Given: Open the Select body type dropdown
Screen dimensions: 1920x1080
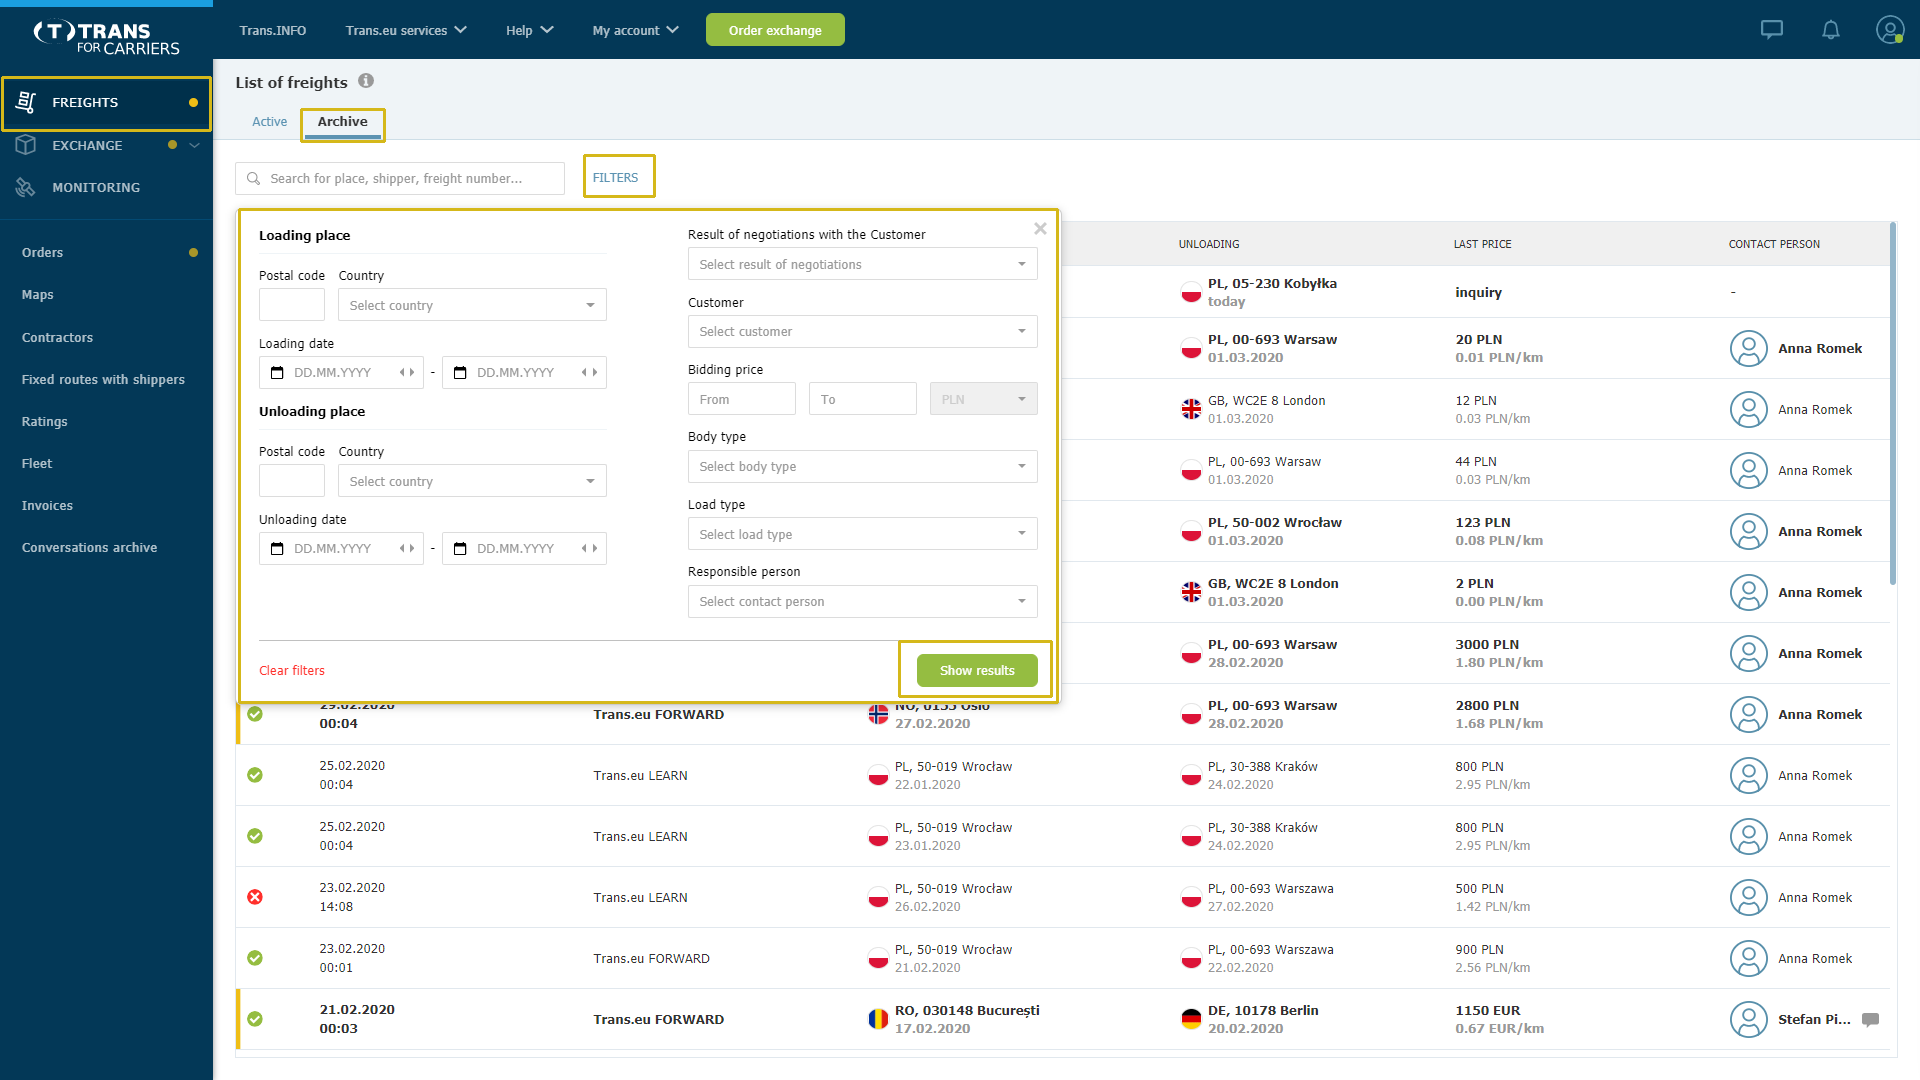Looking at the screenshot, I should tap(862, 466).
